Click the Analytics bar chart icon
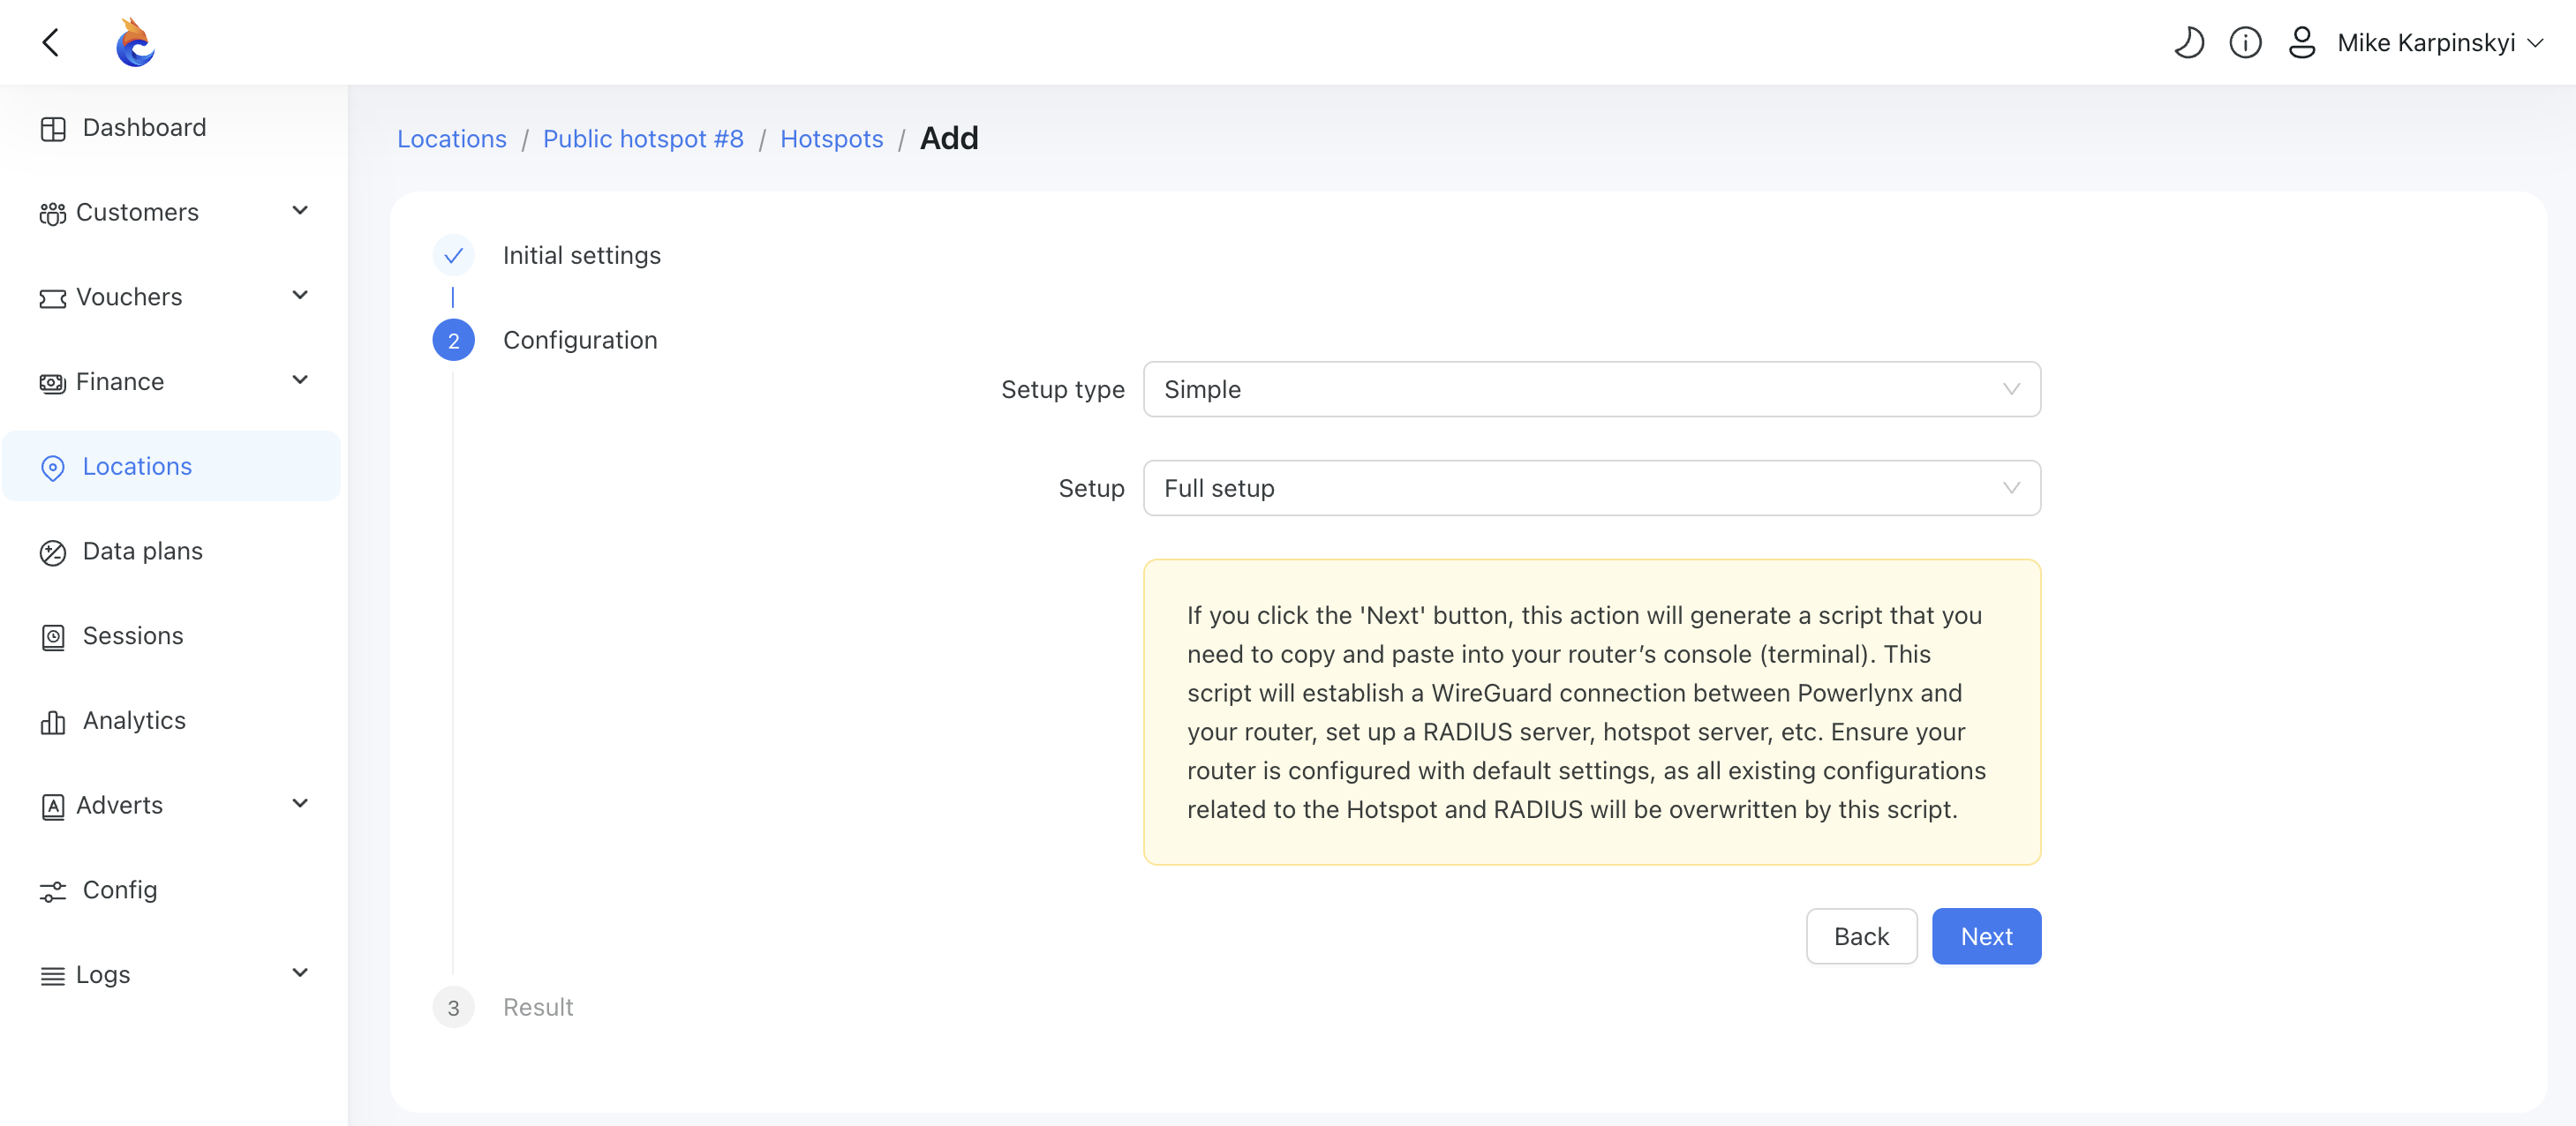Image resolution: width=2576 pixels, height=1126 pixels. (53, 722)
